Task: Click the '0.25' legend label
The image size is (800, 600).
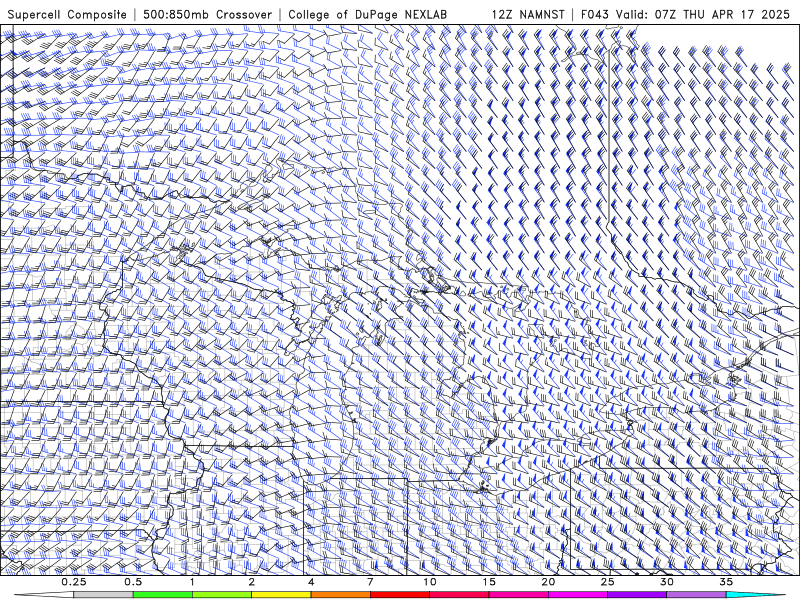Action: coord(74,582)
